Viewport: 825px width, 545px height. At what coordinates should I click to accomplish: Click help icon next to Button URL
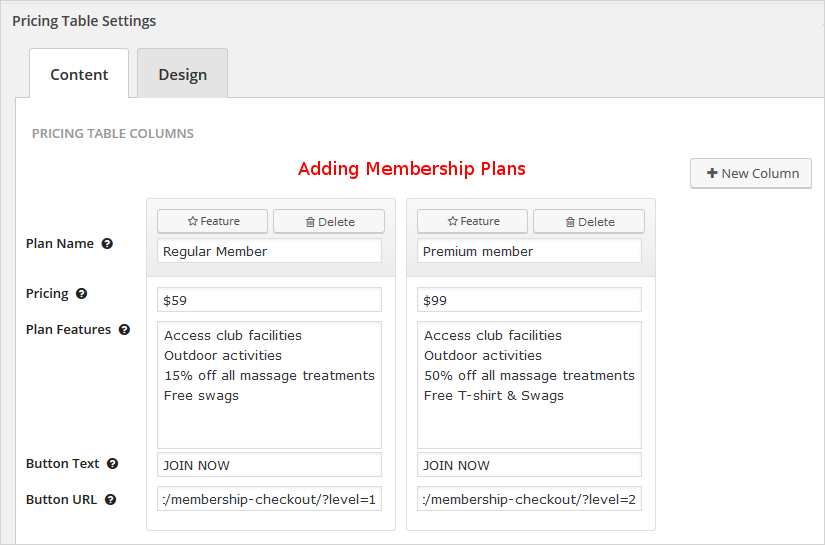click(110, 500)
